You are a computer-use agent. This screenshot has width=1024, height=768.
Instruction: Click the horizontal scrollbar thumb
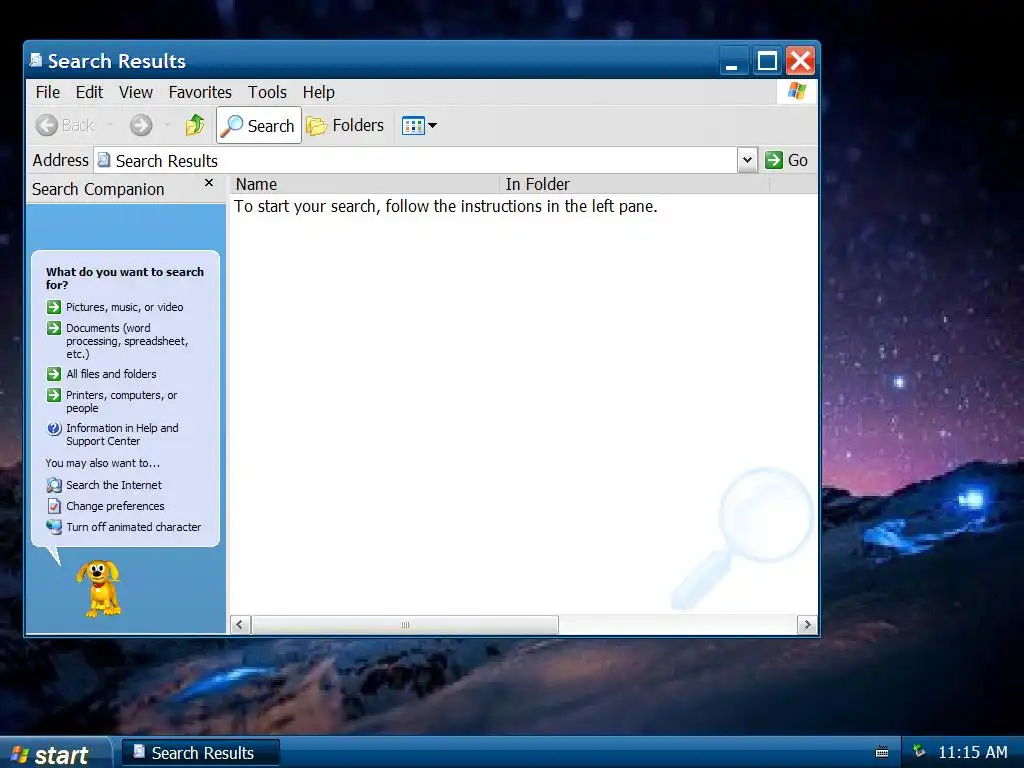[405, 625]
